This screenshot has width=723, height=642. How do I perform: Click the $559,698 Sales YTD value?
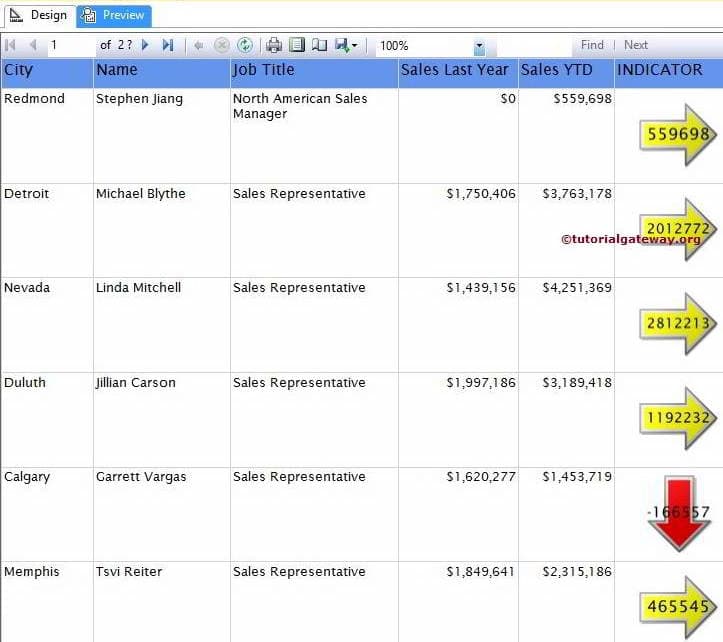[583, 99]
